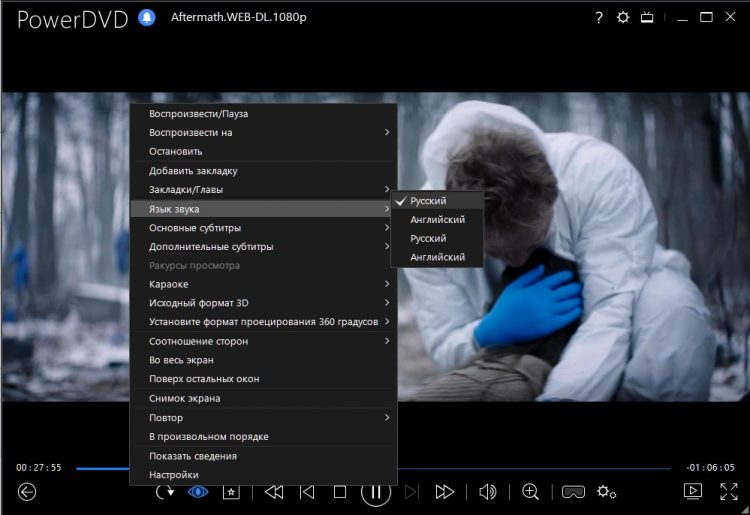Click the notification bell next to PowerDVD
750x515 pixels.
click(147, 19)
